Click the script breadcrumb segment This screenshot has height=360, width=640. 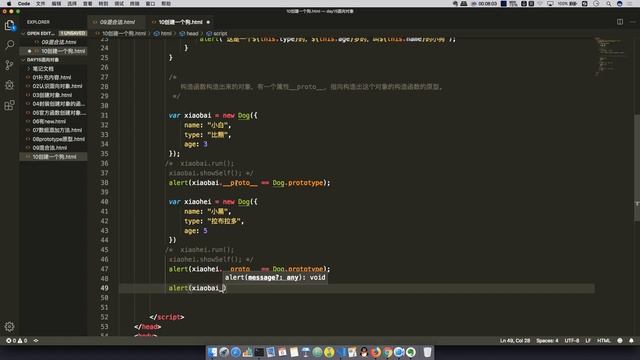217,33
